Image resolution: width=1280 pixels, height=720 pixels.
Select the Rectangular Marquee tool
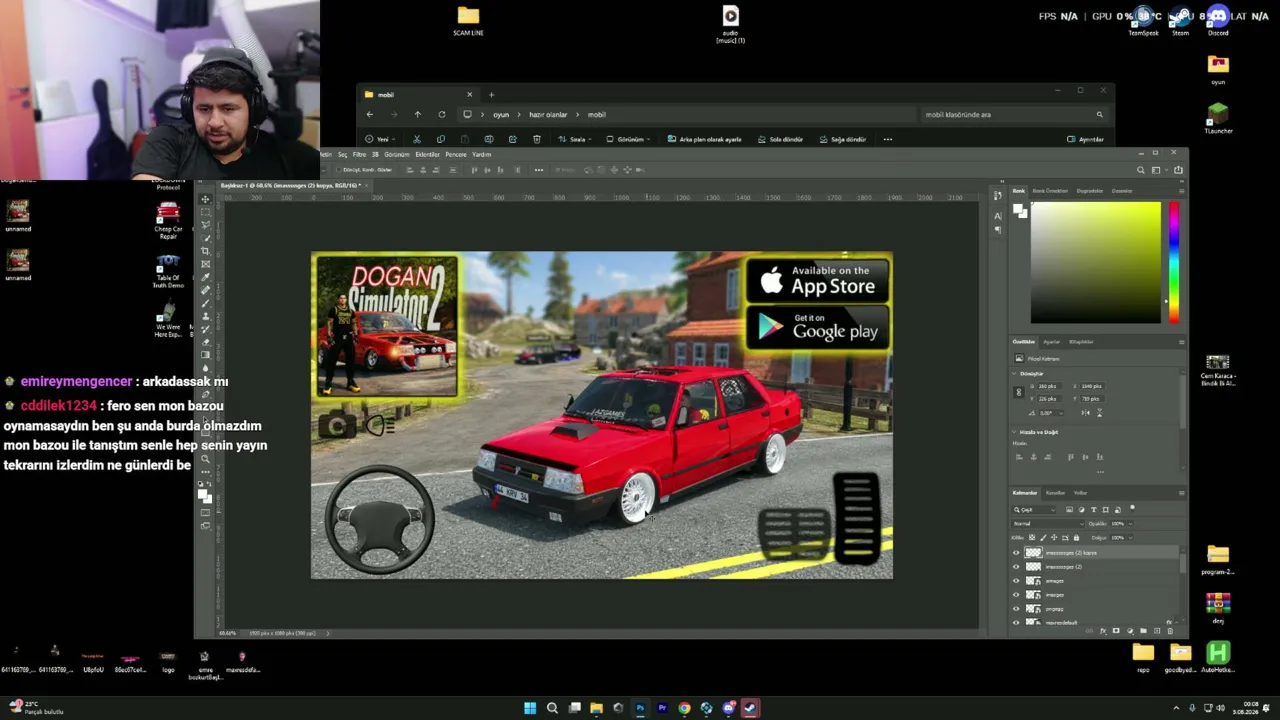coord(206,212)
